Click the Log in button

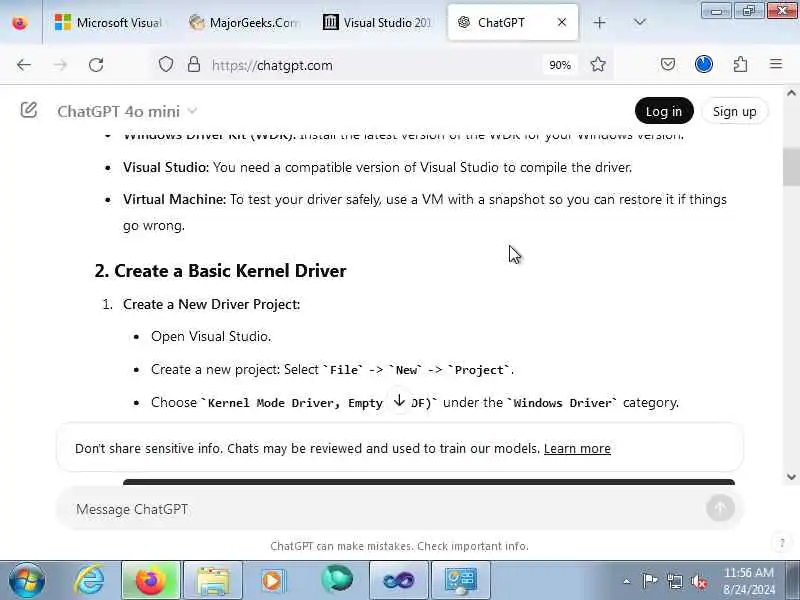point(664,111)
